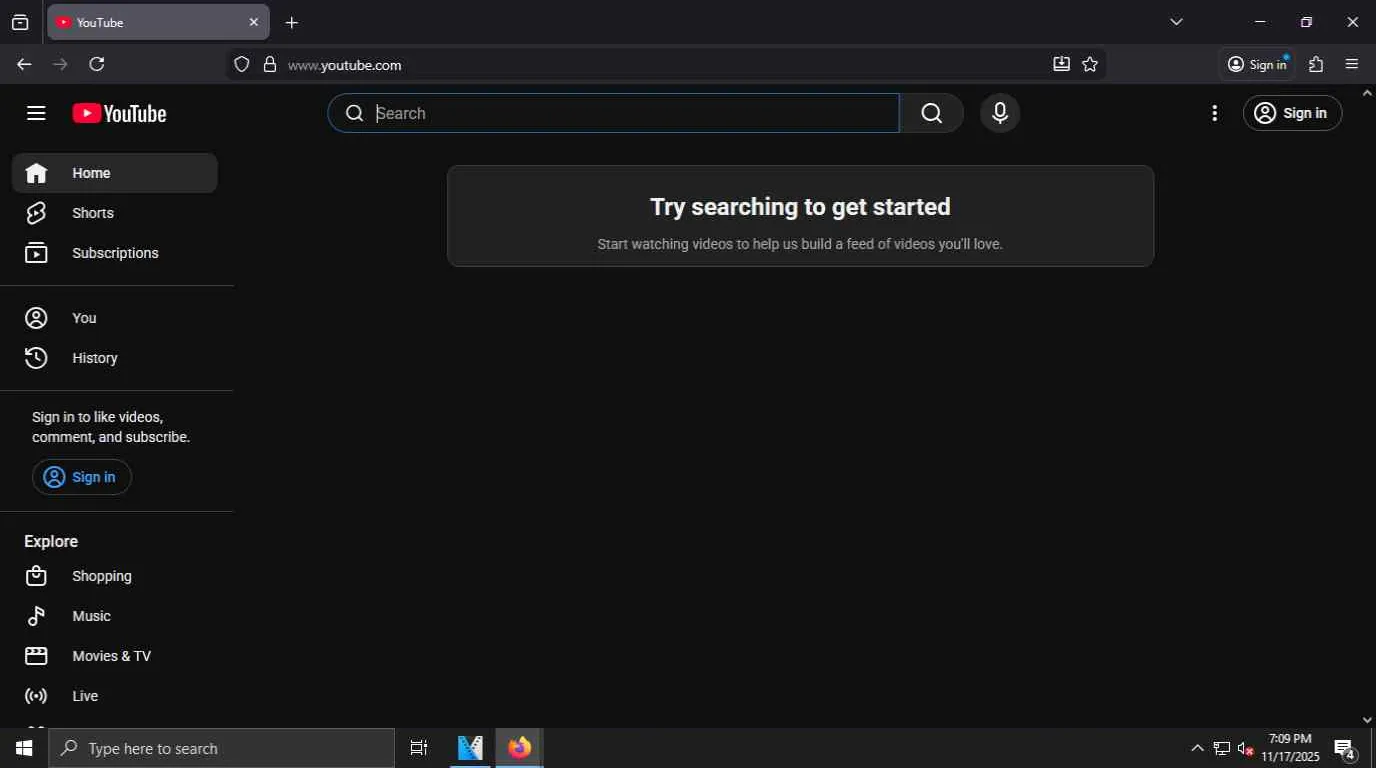The width and height of the screenshot is (1376, 768).
Task: Click Firefox icon in the taskbar
Action: pos(519,748)
